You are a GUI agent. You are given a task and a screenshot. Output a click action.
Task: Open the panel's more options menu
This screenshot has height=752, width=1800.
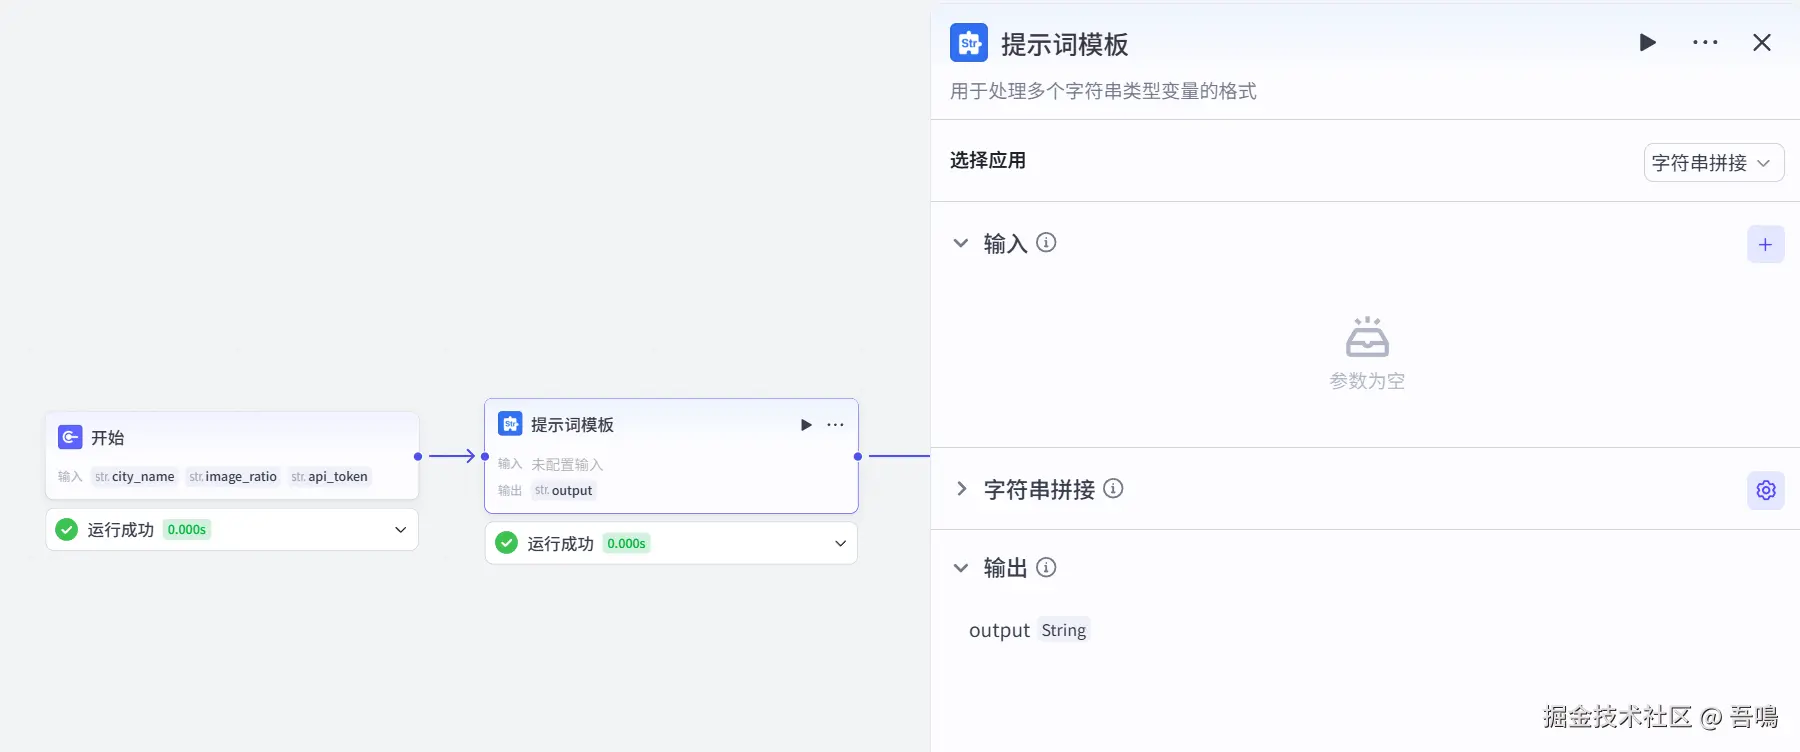point(1705,43)
